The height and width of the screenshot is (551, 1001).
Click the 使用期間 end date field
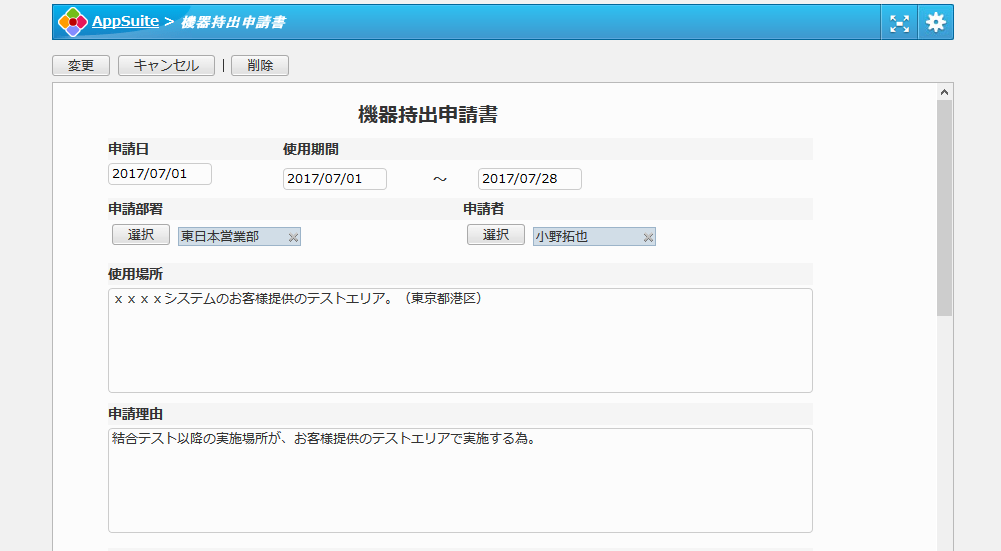click(x=530, y=179)
